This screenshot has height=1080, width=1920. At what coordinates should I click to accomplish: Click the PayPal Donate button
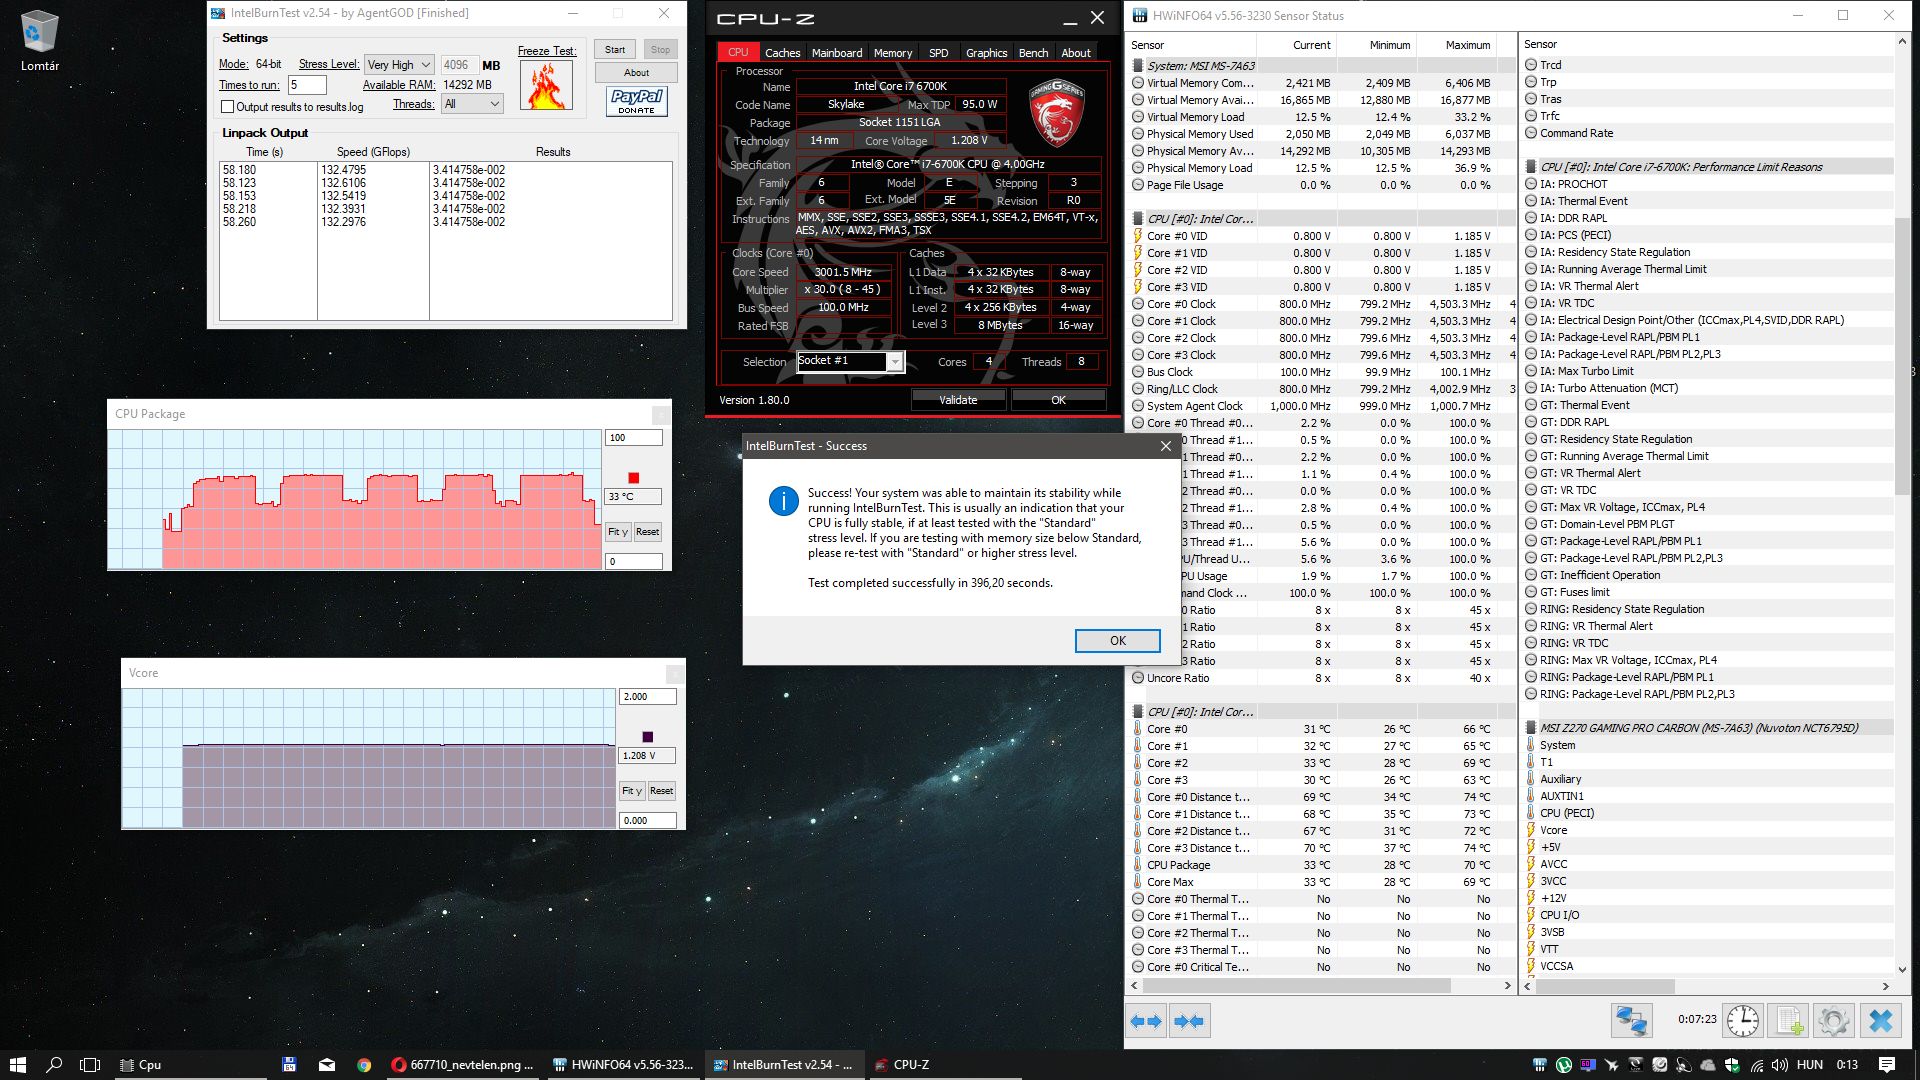(x=636, y=101)
